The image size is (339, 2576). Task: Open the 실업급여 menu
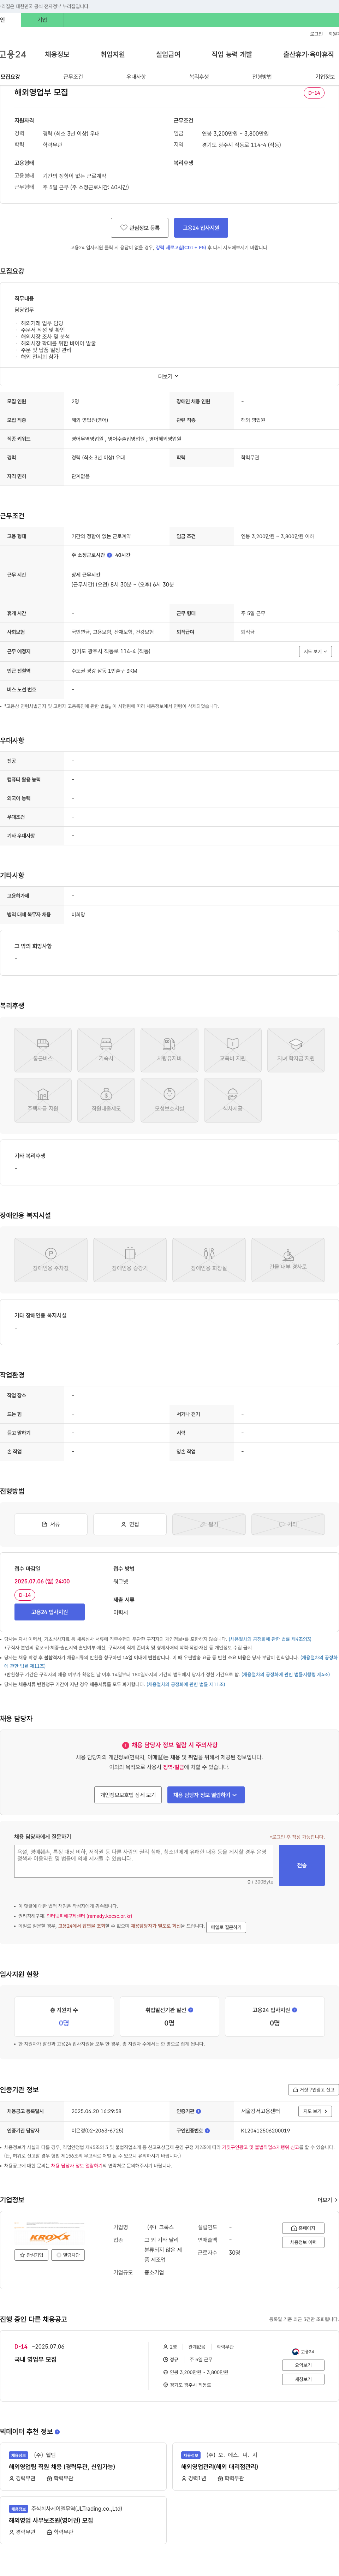[168, 54]
